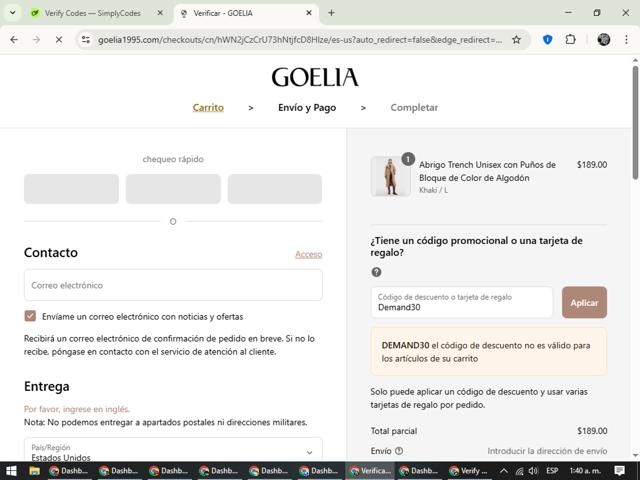640x480 pixels.
Task: Stop loading the page
Action: 59,40
